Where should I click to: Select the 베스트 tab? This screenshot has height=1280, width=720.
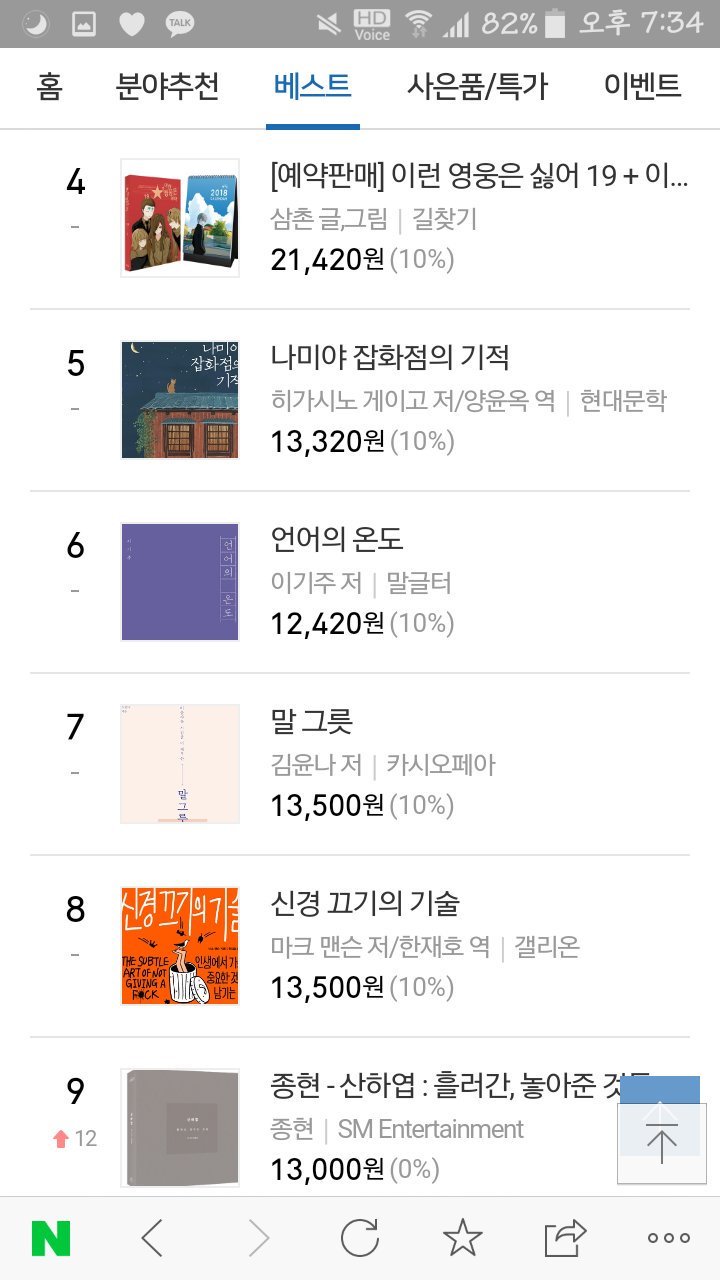coord(312,86)
